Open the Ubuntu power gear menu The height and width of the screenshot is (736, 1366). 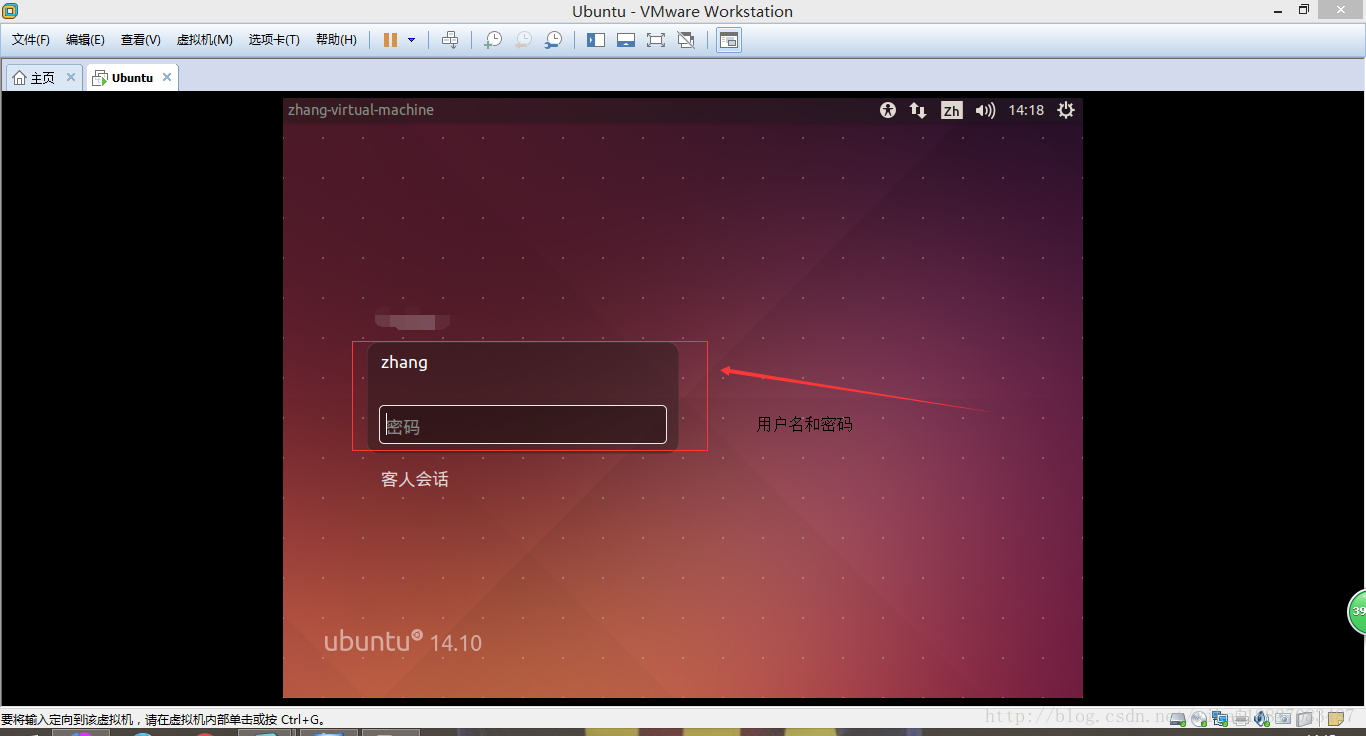pyautogui.click(x=1066, y=110)
